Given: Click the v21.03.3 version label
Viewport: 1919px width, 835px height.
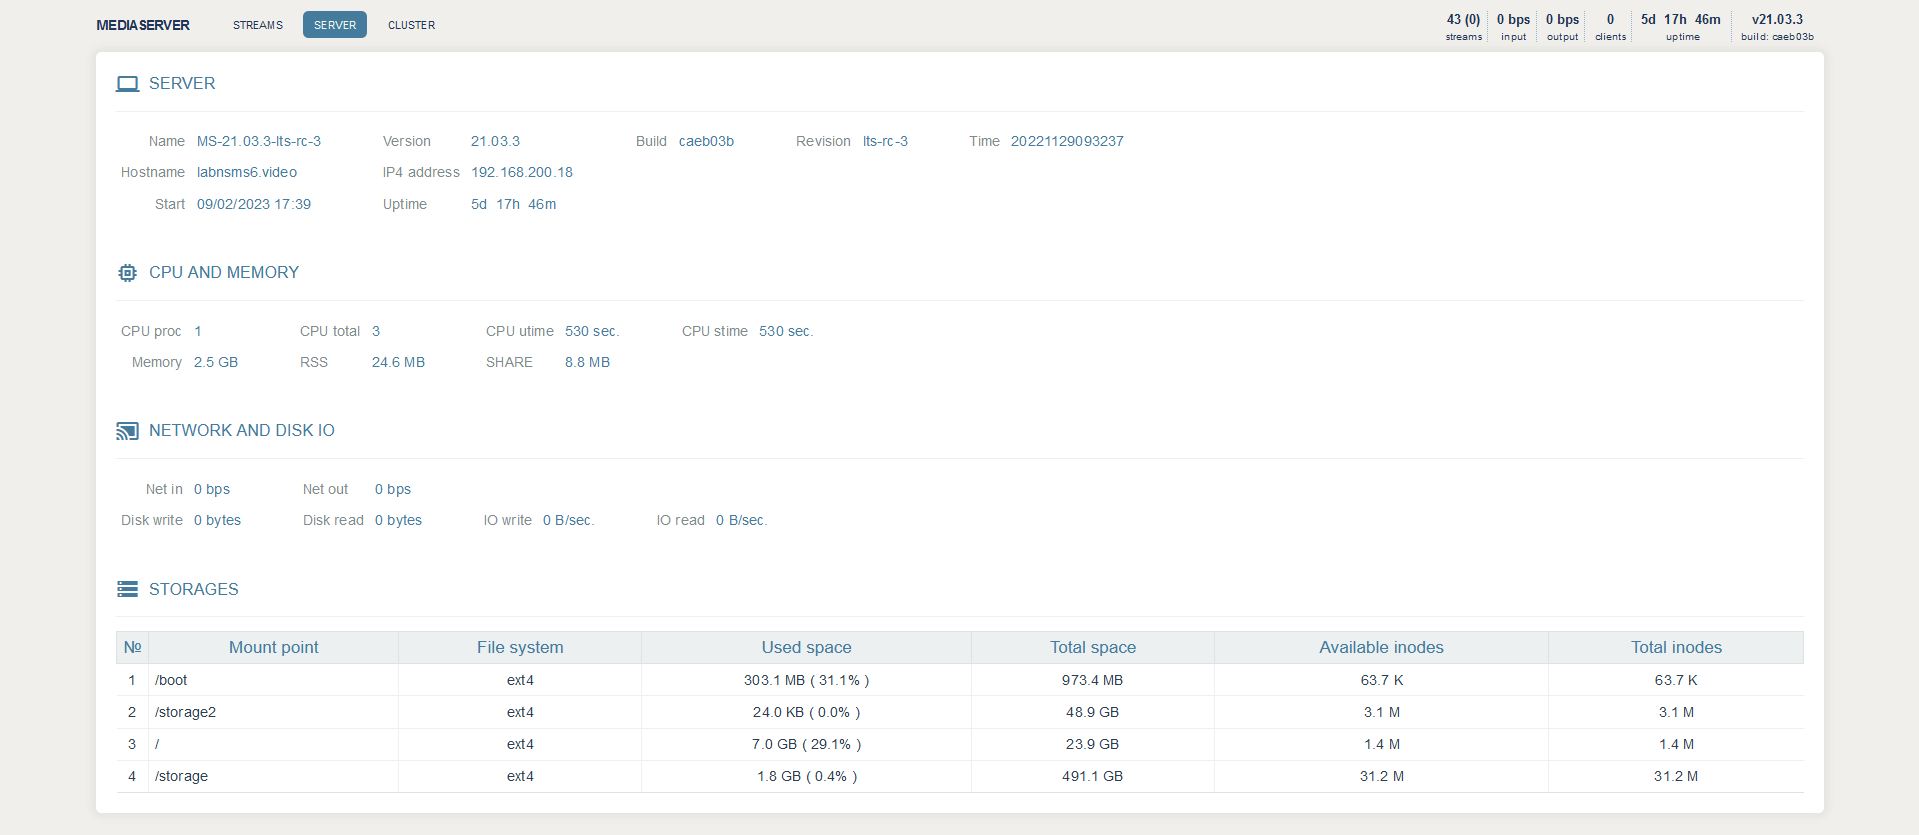Looking at the screenshot, I should pyautogui.click(x=1777, y=20).
